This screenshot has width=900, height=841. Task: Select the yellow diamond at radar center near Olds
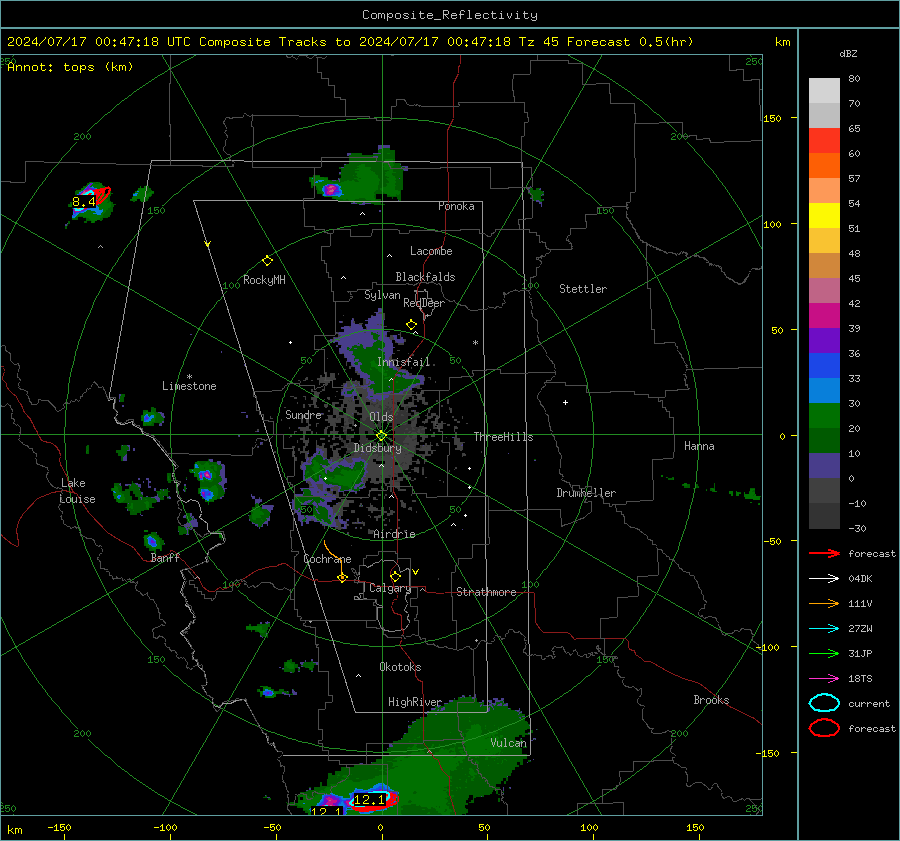[381, 436]
